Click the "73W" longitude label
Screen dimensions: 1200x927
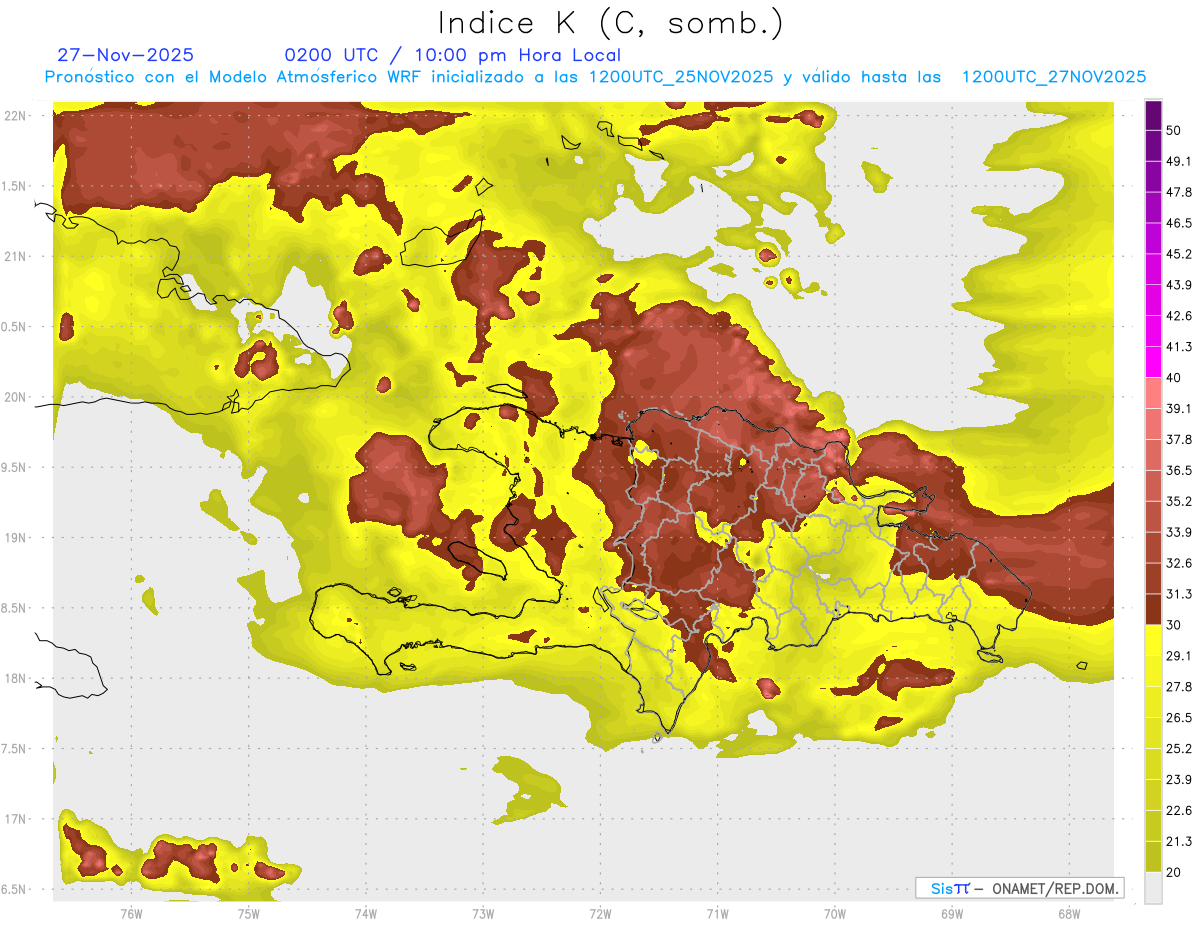[x=483, y=913]
